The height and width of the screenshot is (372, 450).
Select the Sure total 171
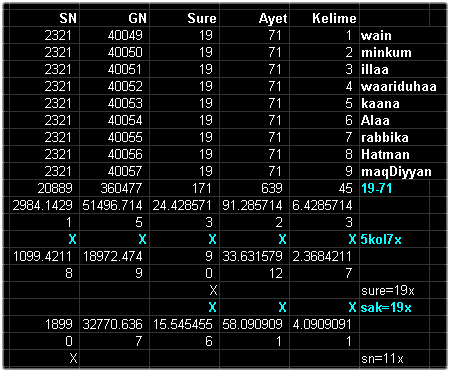201,188
